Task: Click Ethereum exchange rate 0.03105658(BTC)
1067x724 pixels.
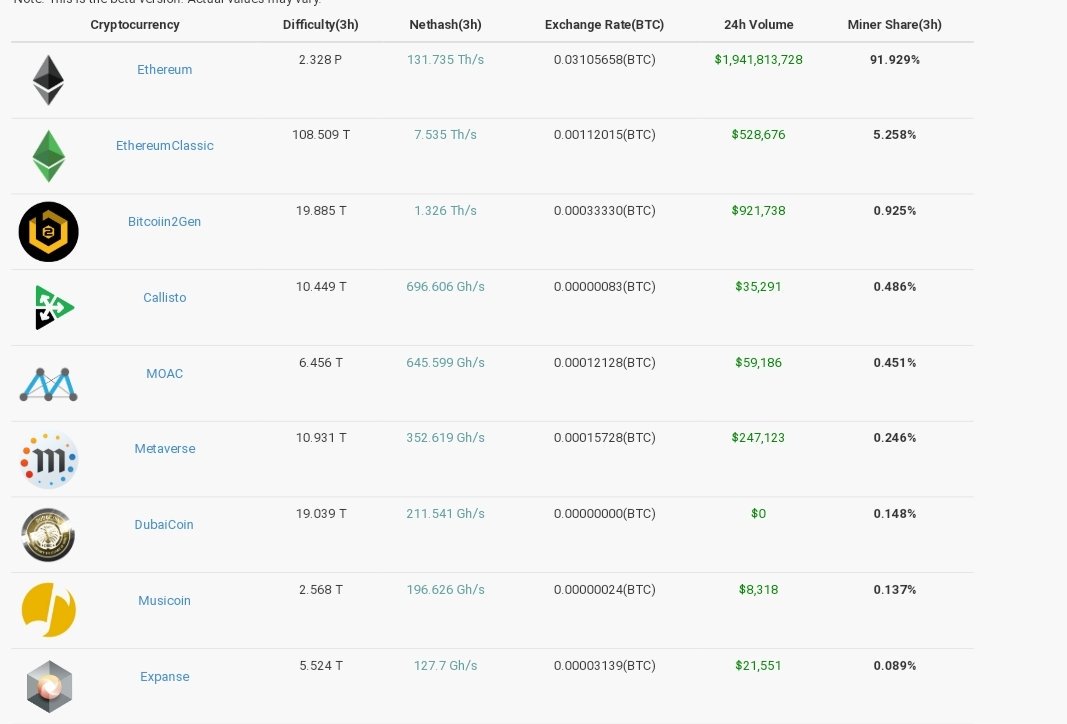Action: pos(605,60)
